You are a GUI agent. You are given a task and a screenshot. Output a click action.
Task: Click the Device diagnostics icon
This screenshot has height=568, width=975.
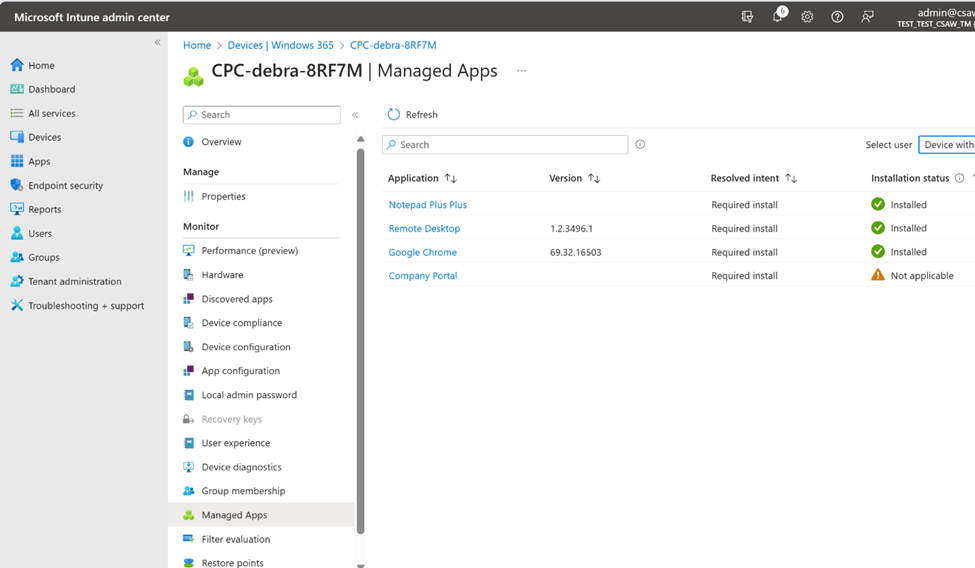[x=188, y=467]
